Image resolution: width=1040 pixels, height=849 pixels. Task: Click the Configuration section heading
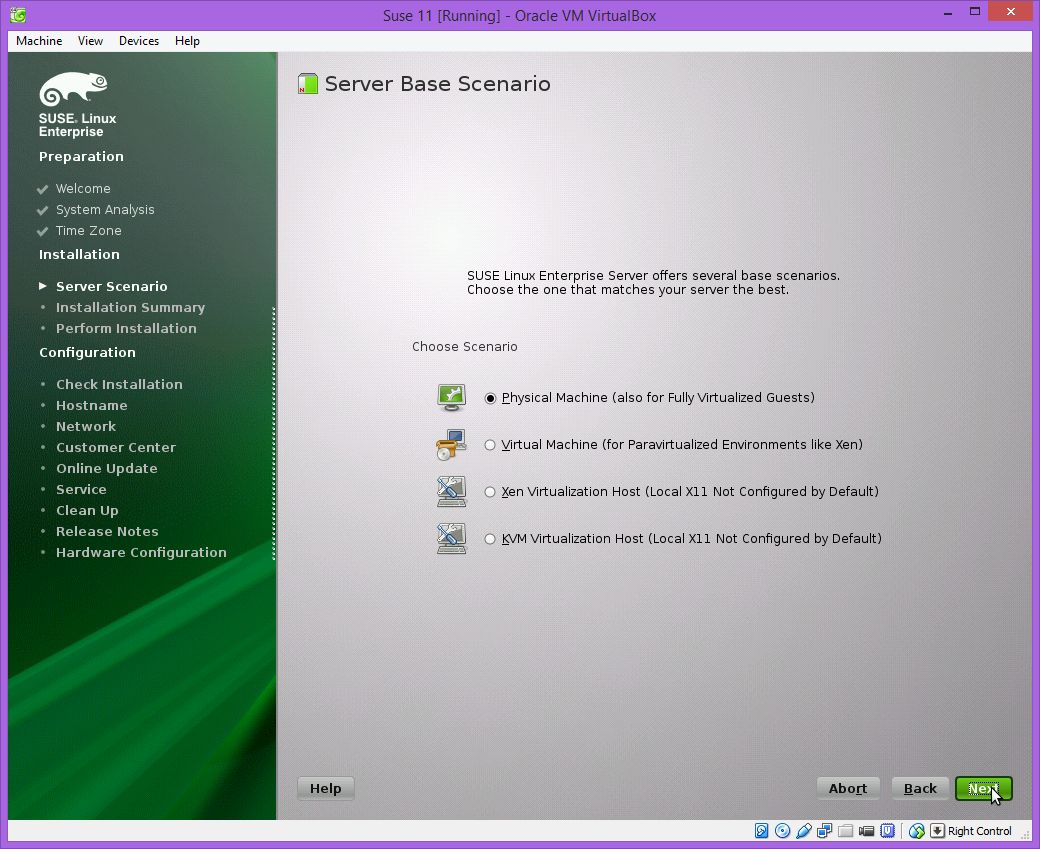(x=87, y=352)
